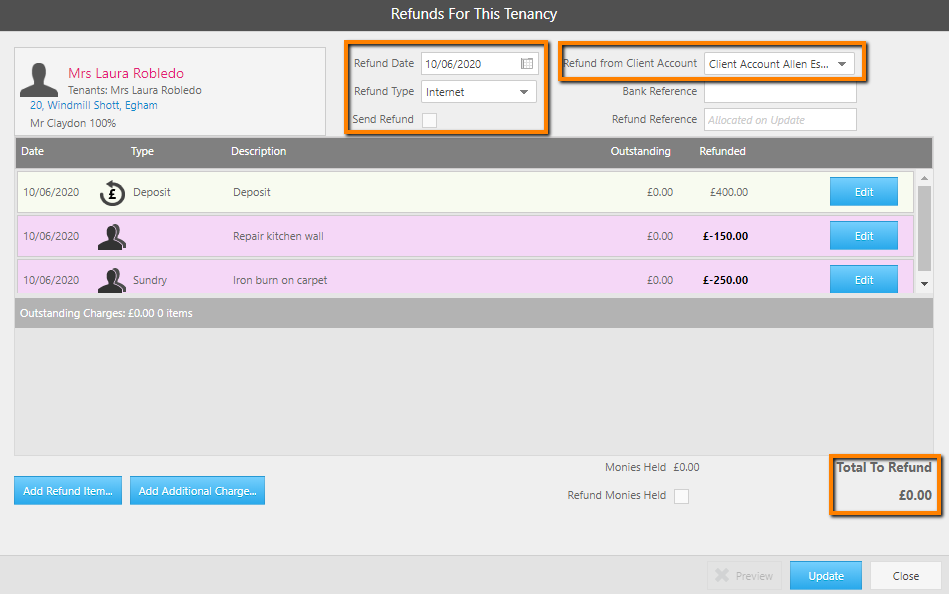The width and height of the screenshot is (949, 594).
Task: Click into the Refund Reference field
Action: 780,120
